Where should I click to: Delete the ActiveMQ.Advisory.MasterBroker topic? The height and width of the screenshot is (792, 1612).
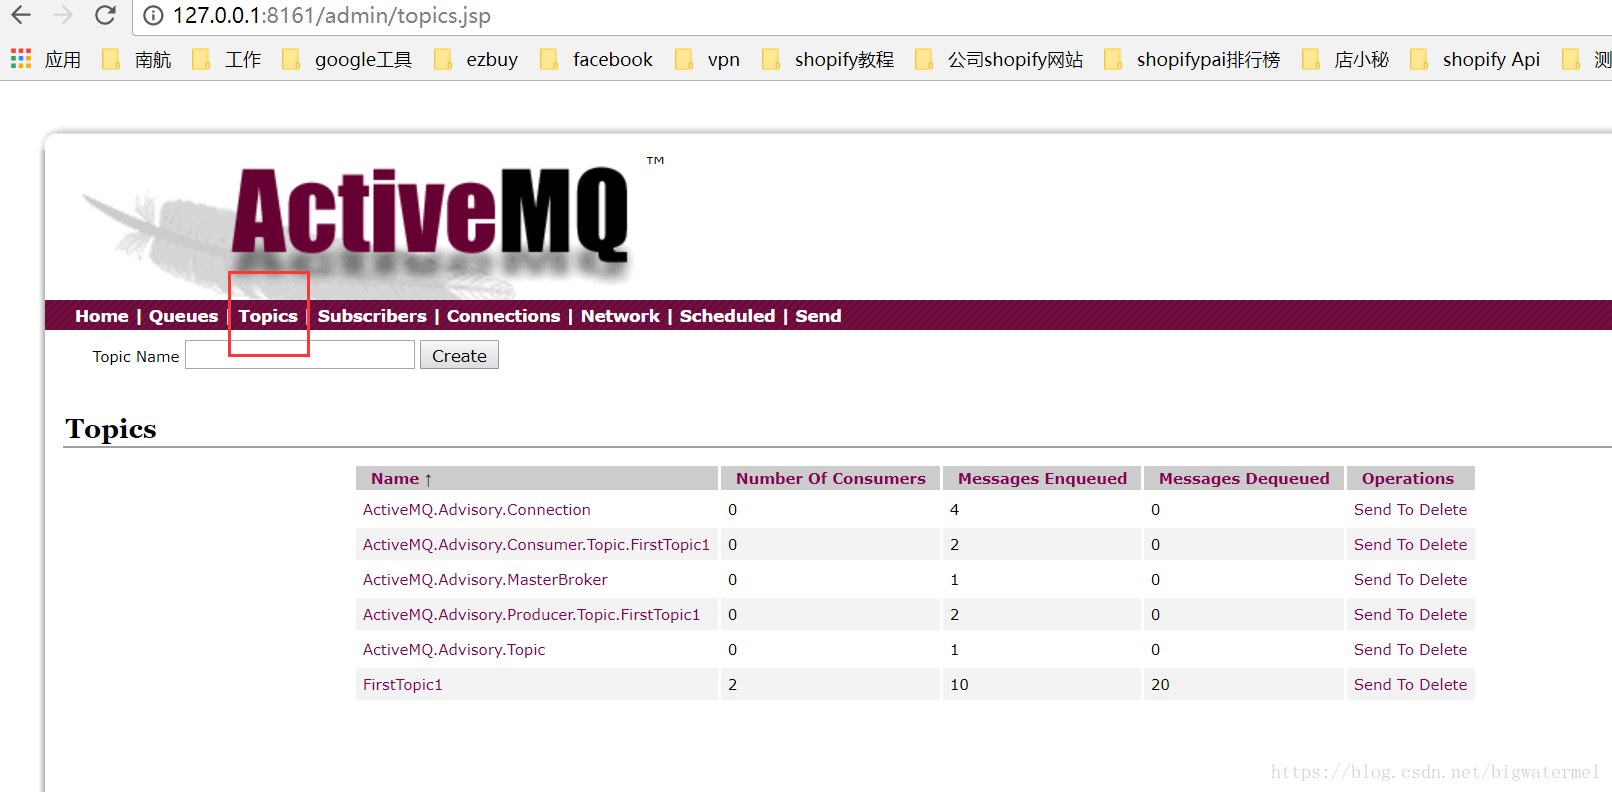tap(1443, 579)
